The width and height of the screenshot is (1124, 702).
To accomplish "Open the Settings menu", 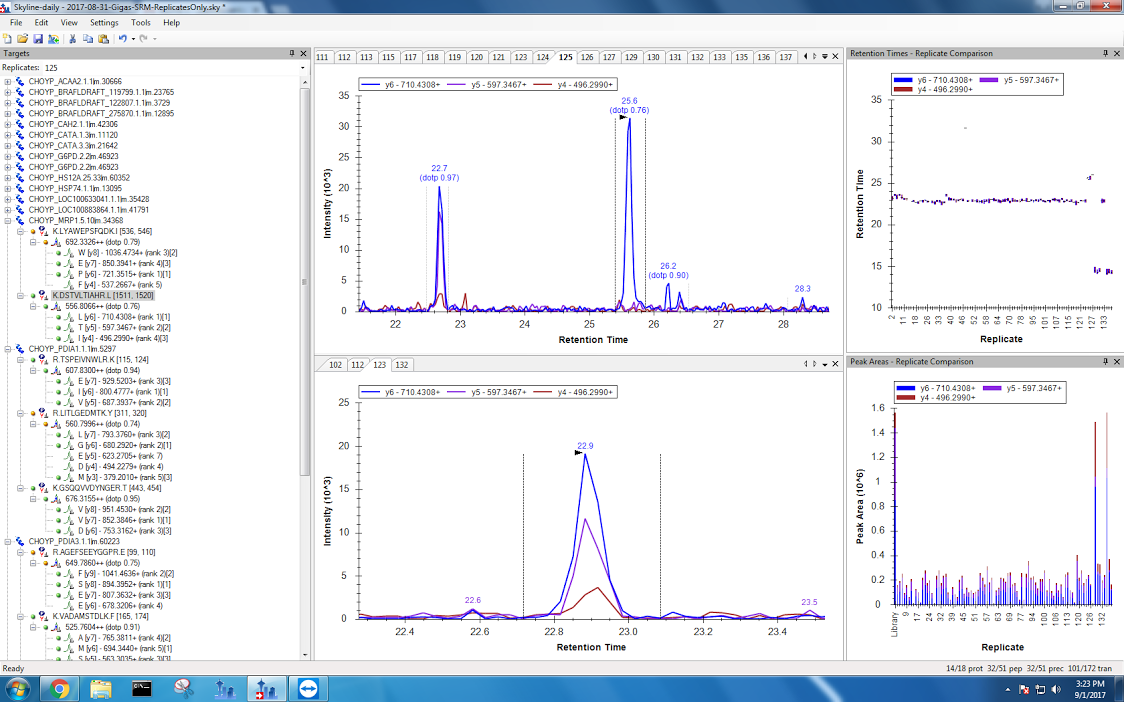I will pos(103,22).
